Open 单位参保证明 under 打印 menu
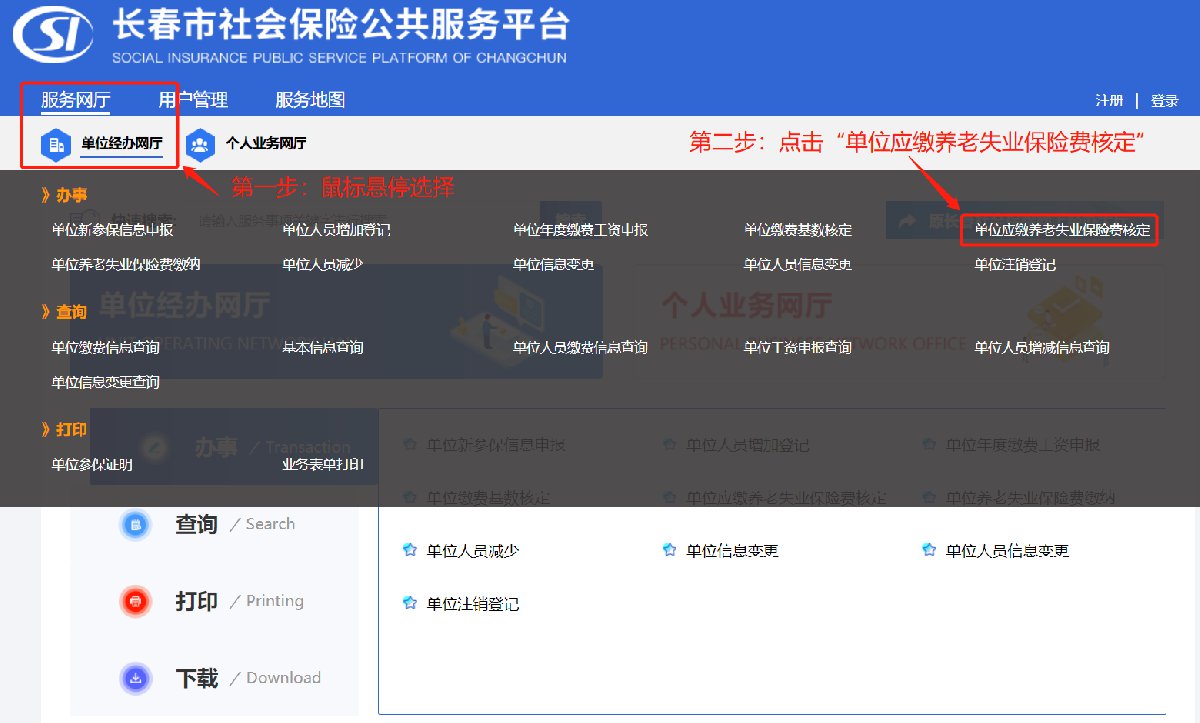The width and height of the screenshot is (1200, 723). (x=92, y=464)
